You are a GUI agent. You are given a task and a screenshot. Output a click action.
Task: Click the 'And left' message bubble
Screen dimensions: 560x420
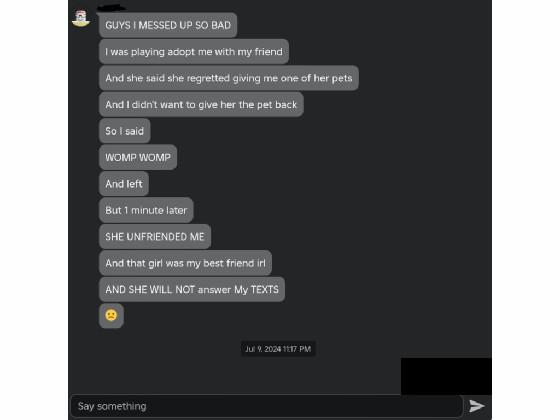(x=124, y=184)
